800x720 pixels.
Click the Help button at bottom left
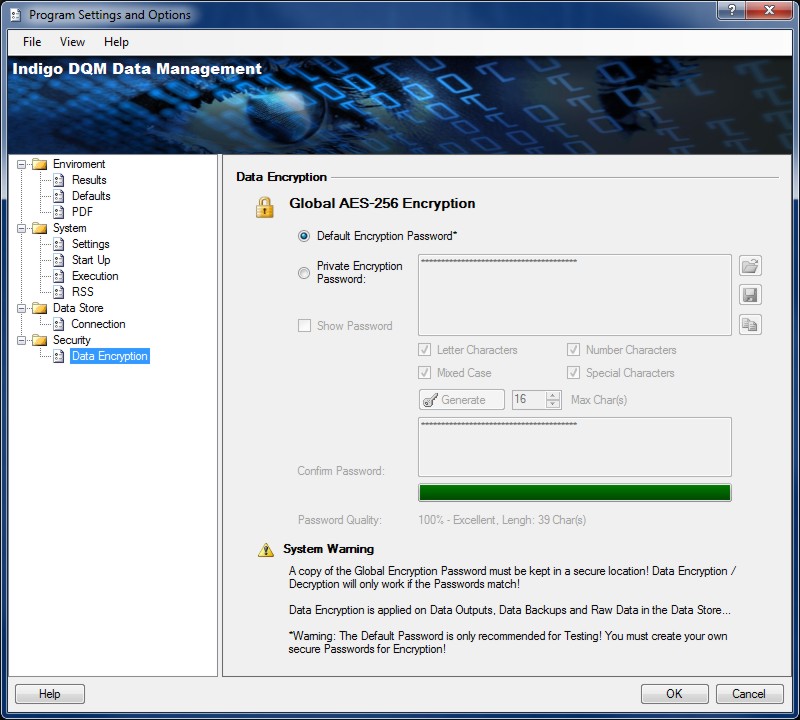[x=49, y=694]
